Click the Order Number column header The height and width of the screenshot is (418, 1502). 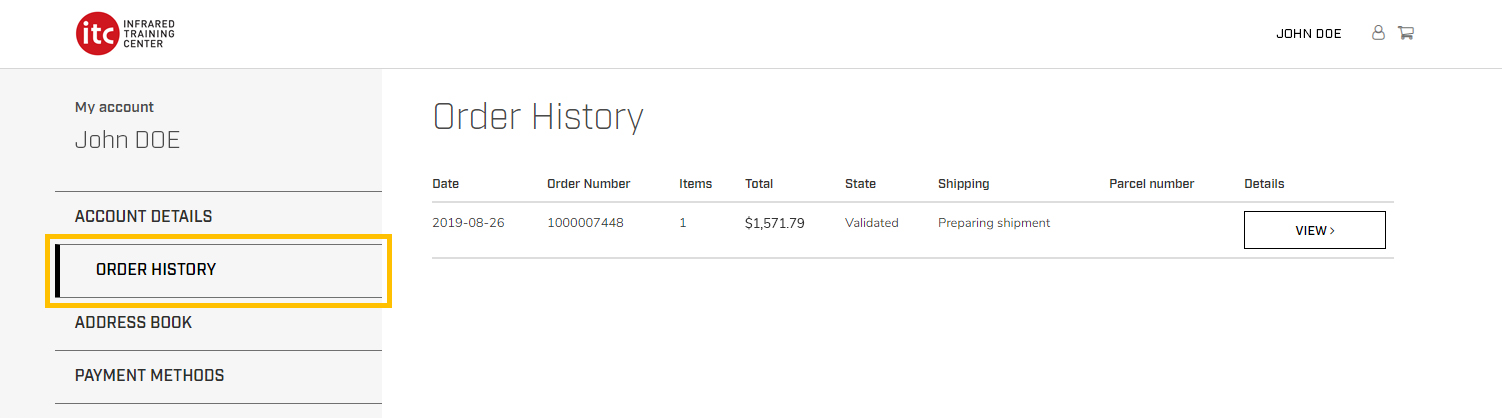click(588, 184)
